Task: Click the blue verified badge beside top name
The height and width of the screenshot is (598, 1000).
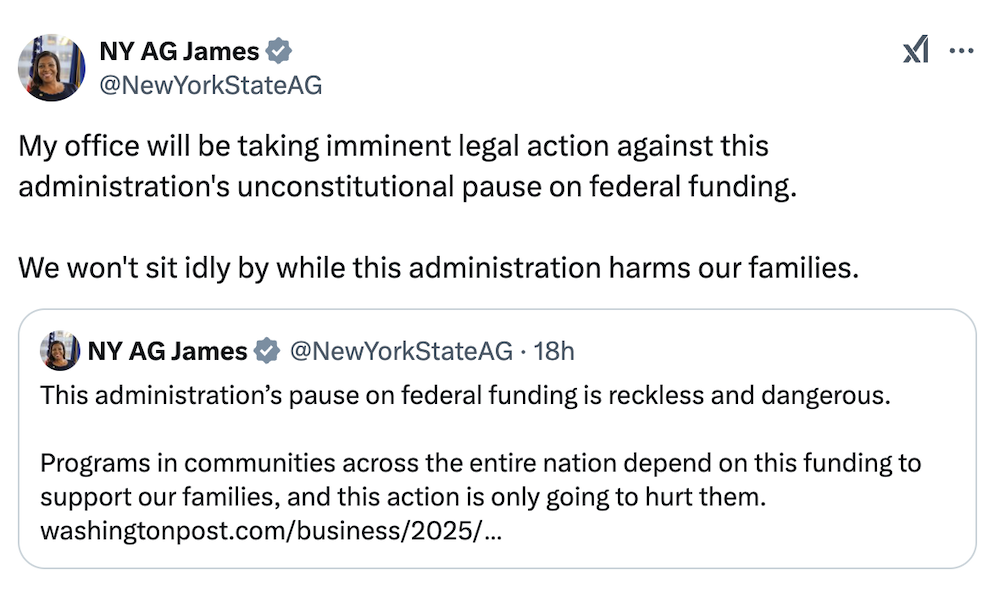Action: 280,51
